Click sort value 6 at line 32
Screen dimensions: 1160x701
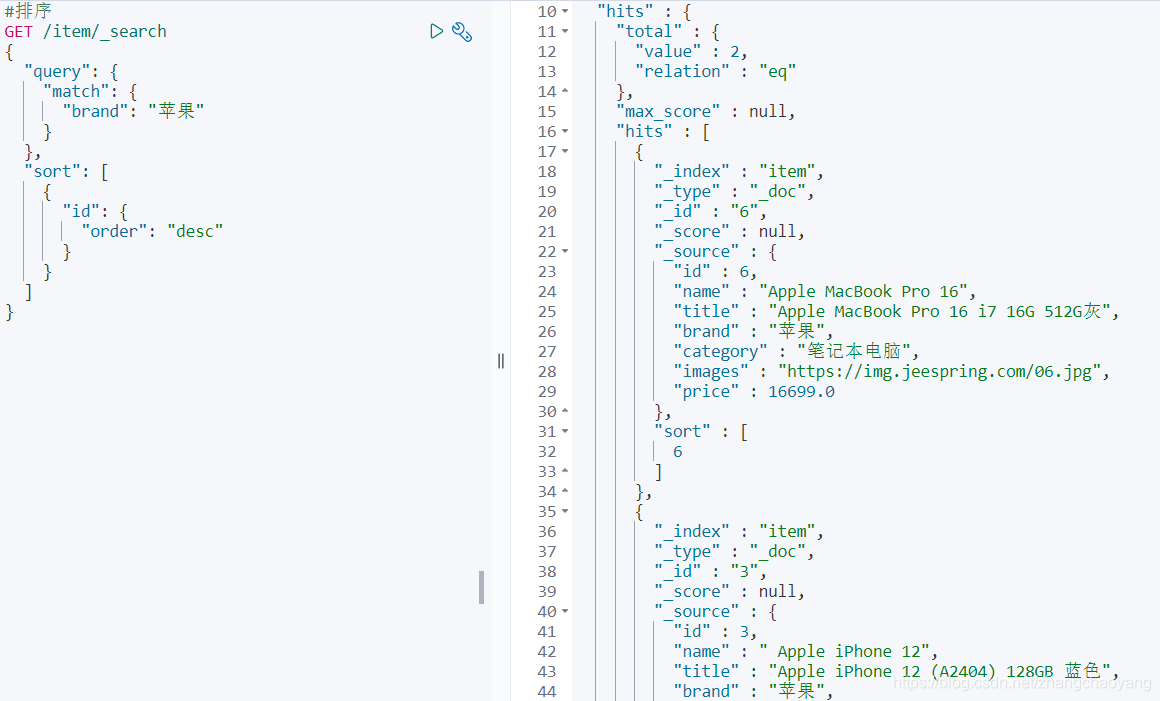(x=678, y=451)
